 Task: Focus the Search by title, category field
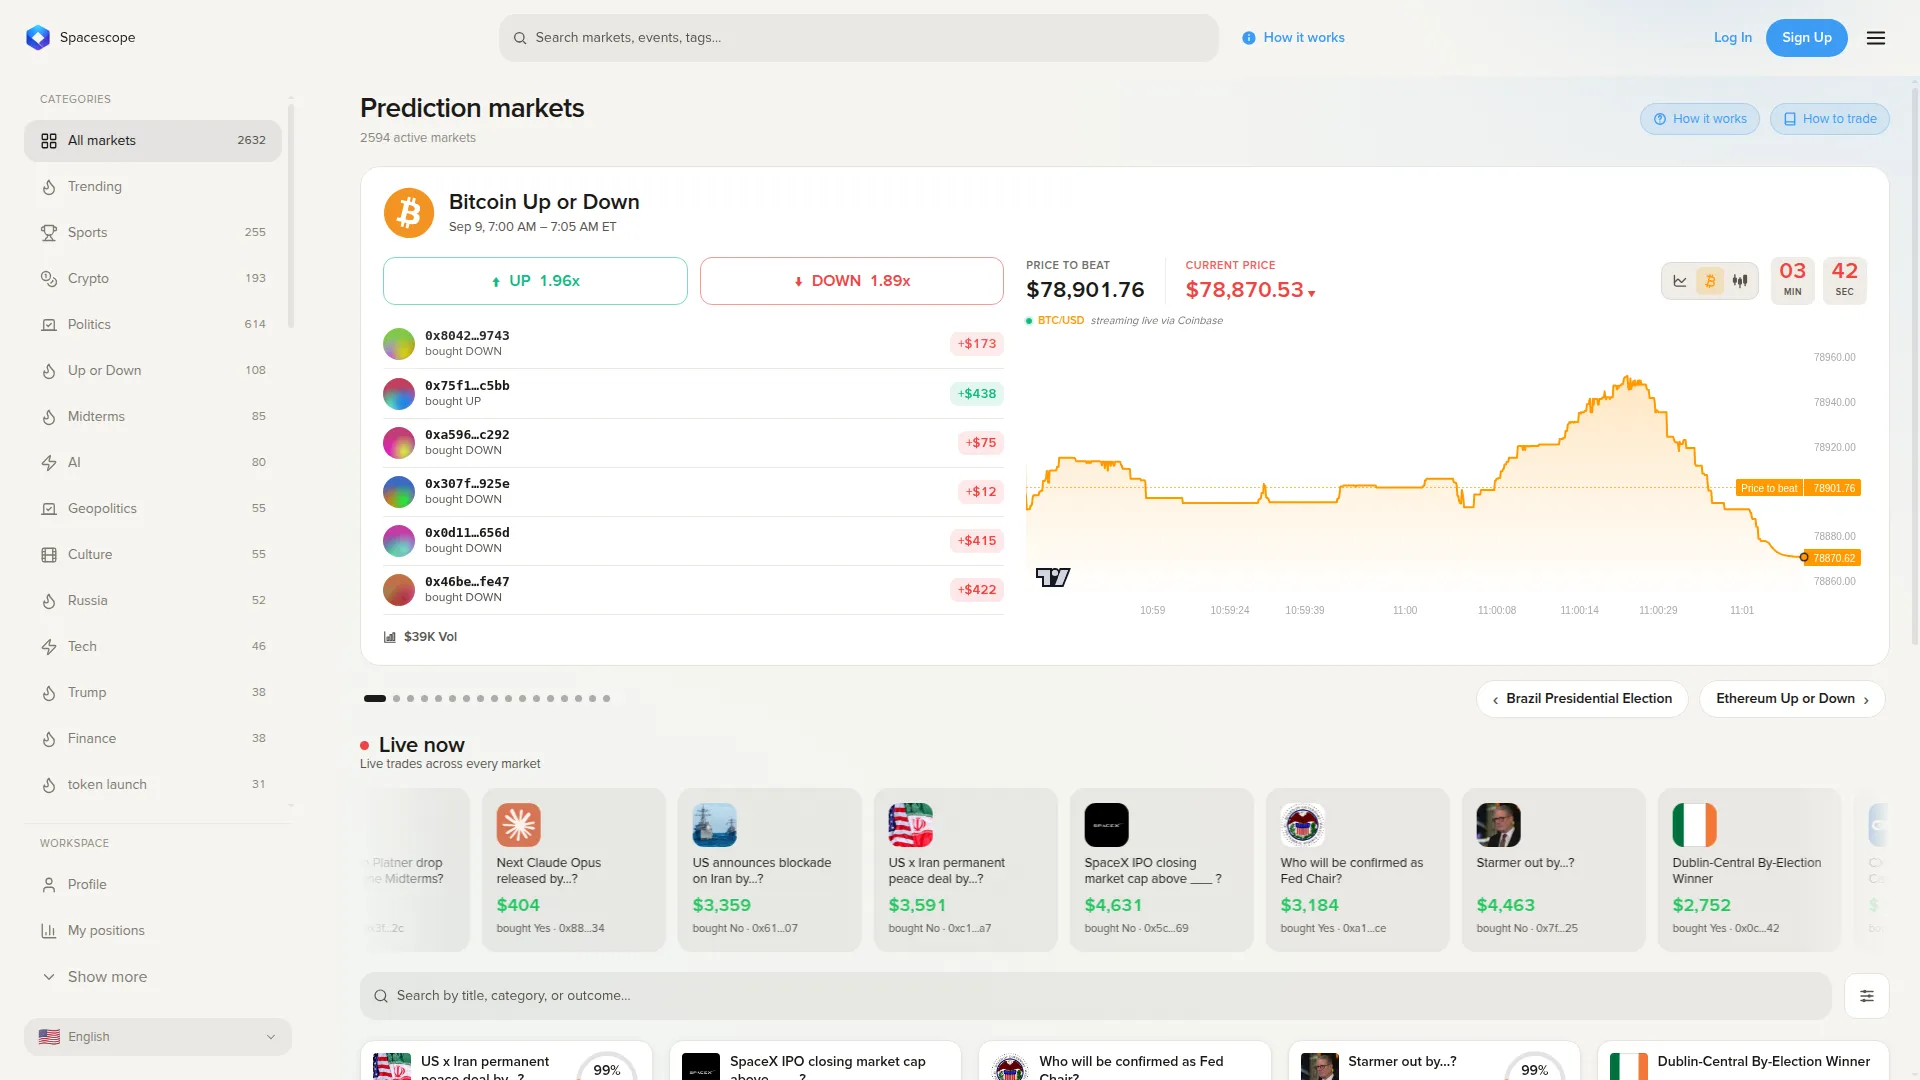[1096, 996]
